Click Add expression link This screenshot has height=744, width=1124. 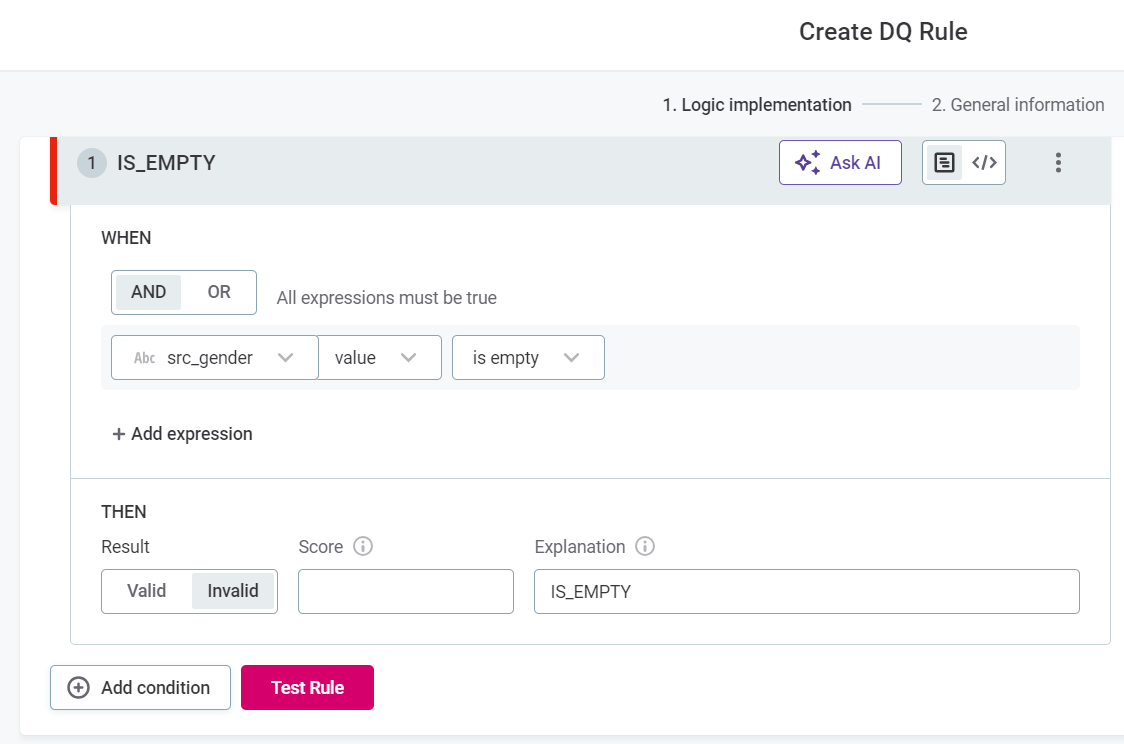(x=182, y=434)
